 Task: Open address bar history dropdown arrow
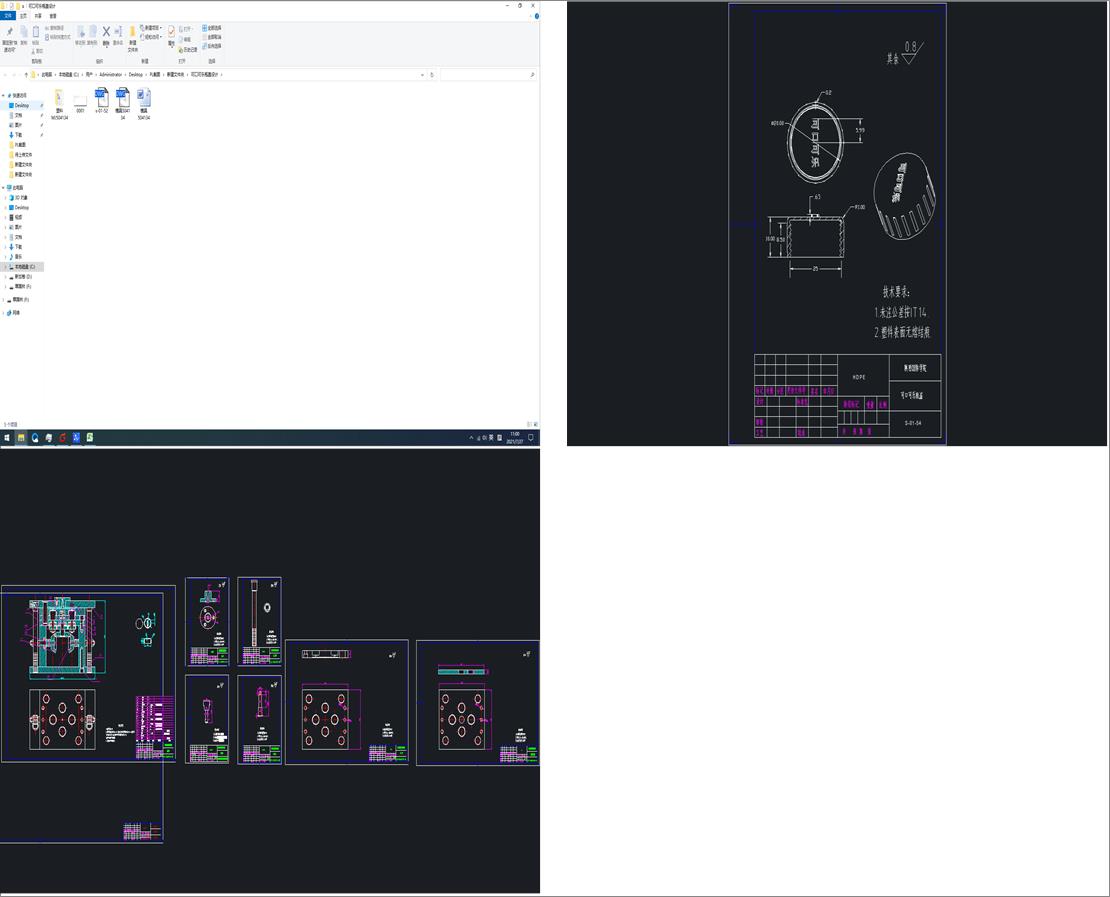pos(423,74)
